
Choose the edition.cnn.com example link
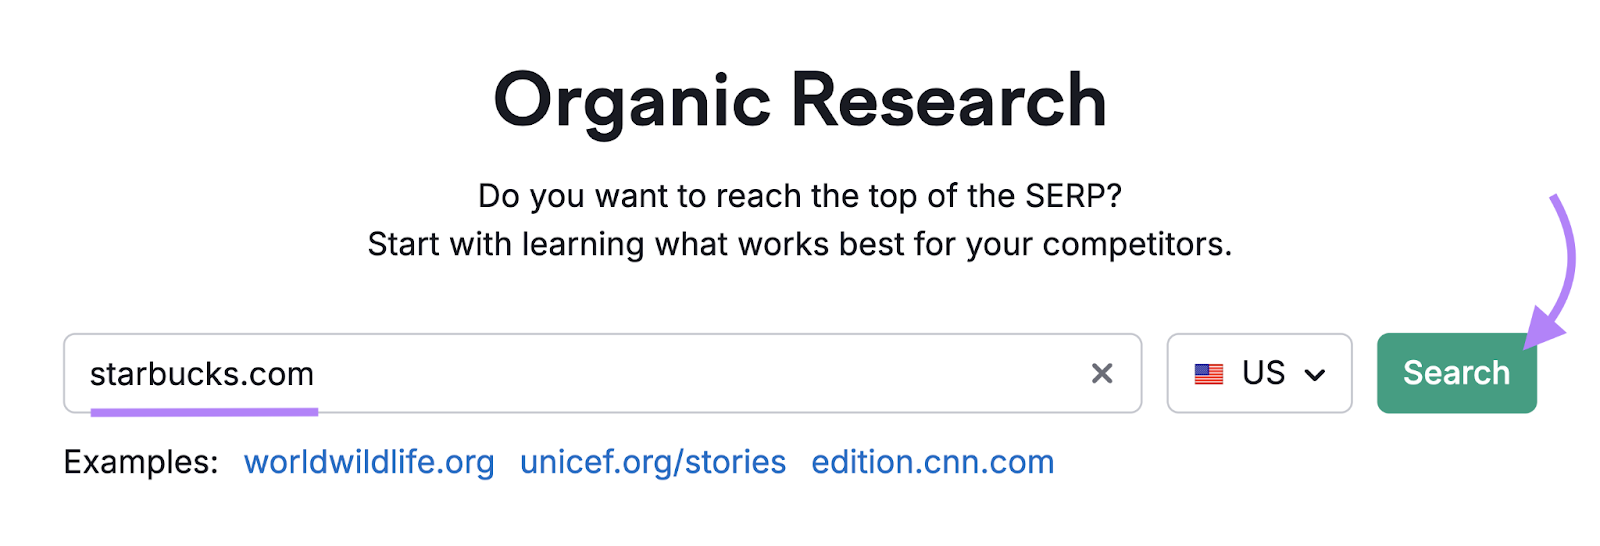(932, 462)
